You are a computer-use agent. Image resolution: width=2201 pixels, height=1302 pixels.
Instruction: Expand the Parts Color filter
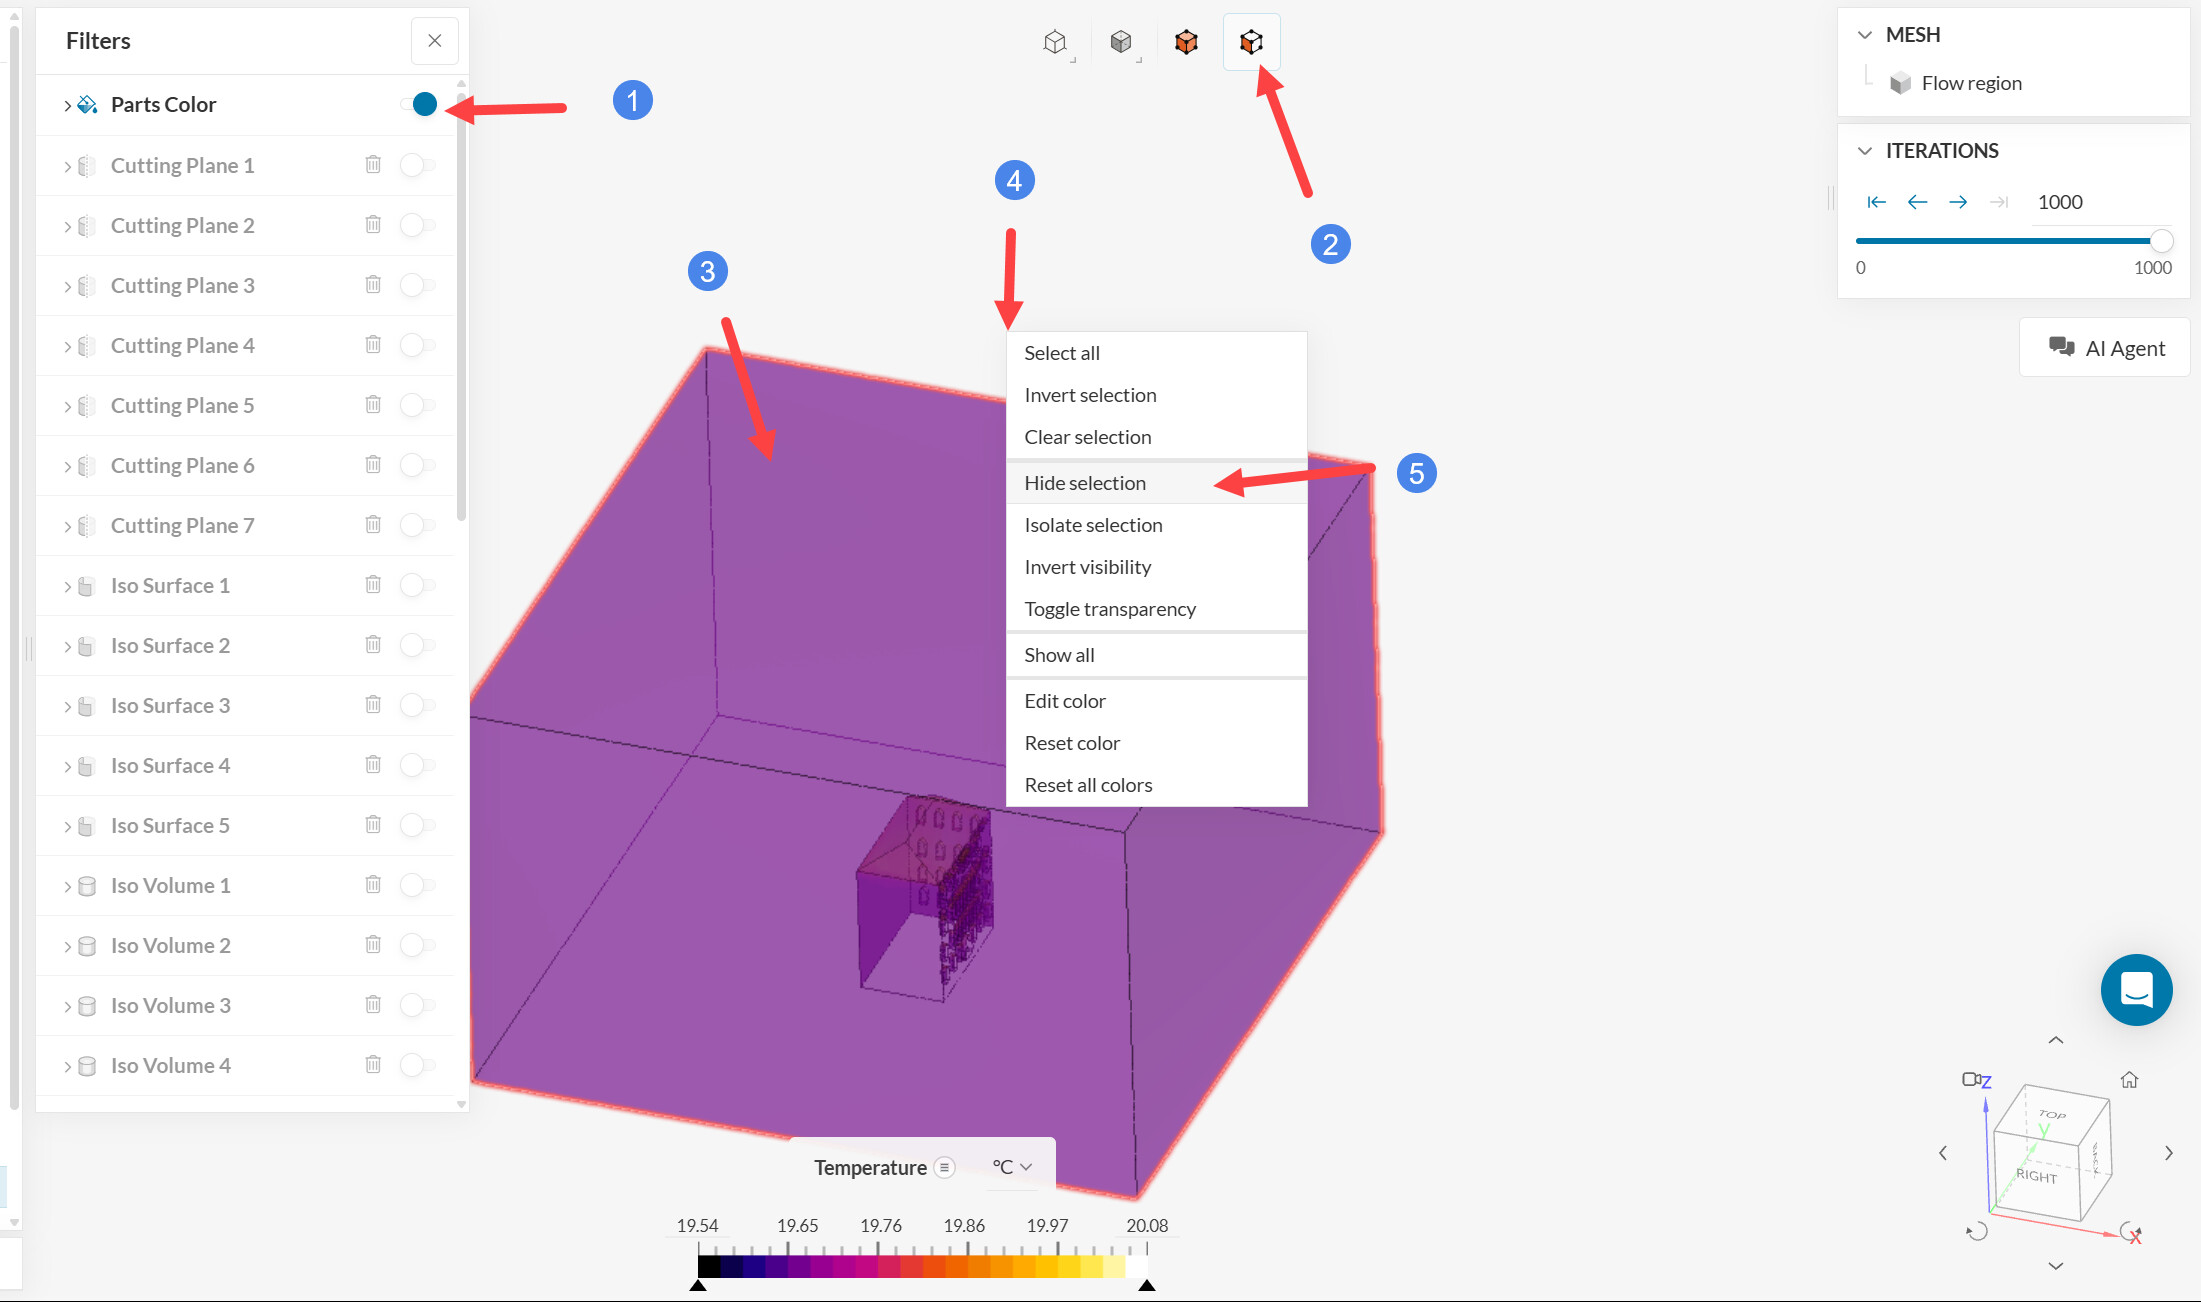67,105
